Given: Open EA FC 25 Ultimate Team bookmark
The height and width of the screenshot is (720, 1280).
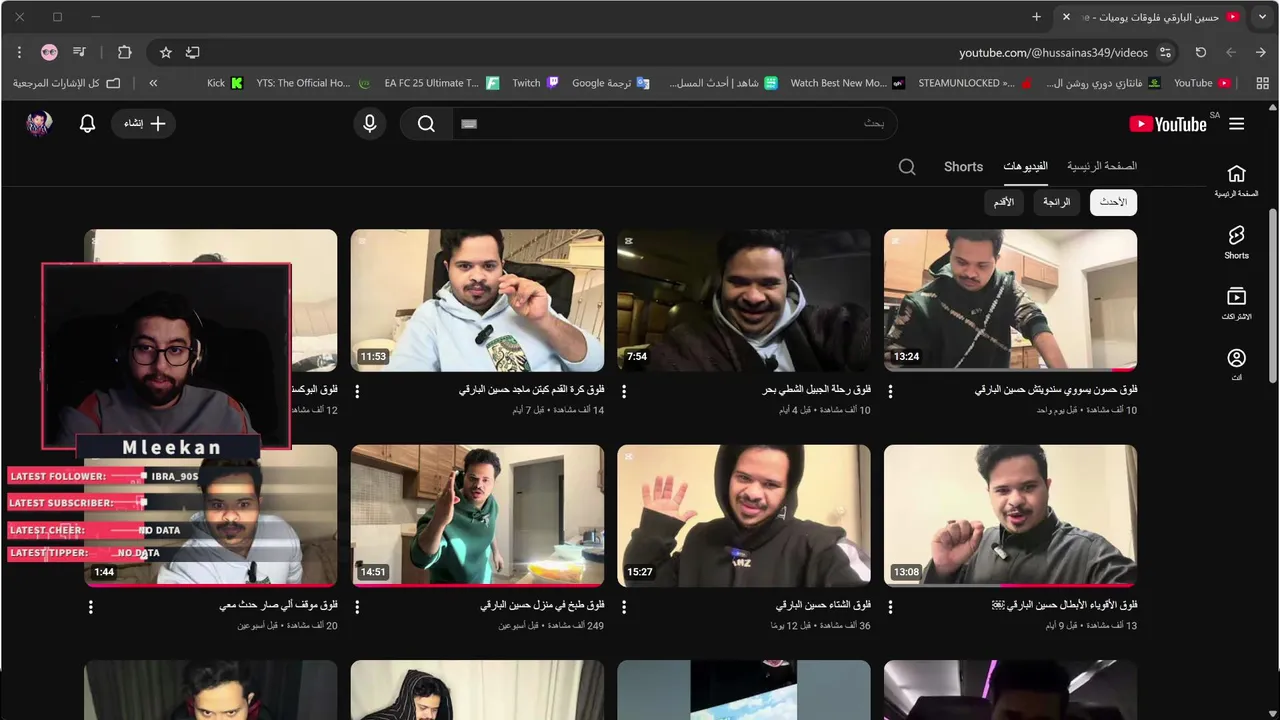Looking at the screenshot, I should click(441, 83).
